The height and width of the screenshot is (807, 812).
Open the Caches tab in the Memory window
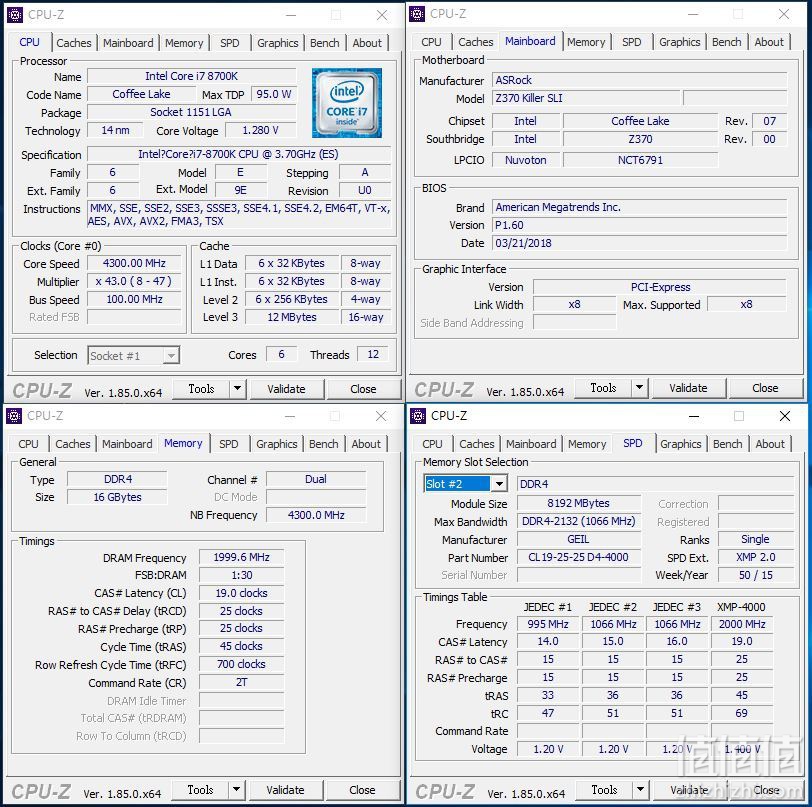coord(72,444)
